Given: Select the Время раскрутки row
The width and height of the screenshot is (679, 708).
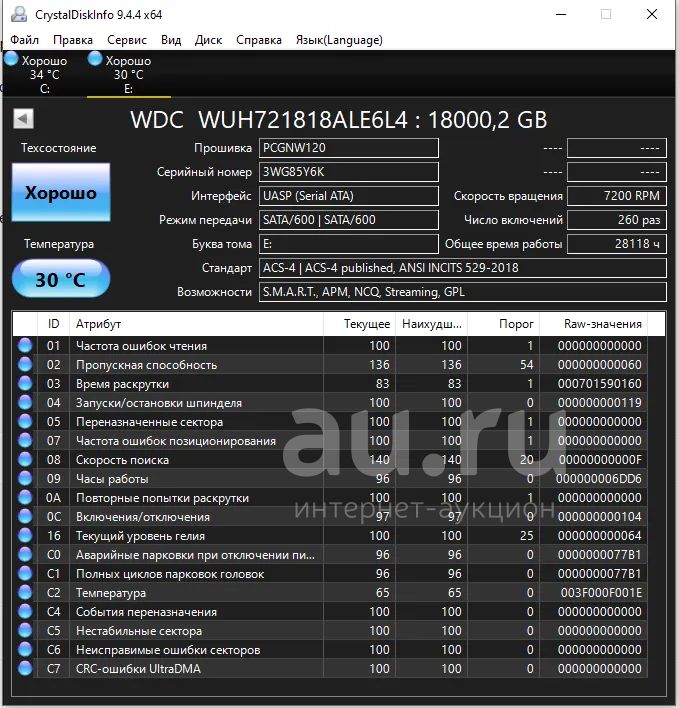Looking at the screenshot, I should point(330,383).
